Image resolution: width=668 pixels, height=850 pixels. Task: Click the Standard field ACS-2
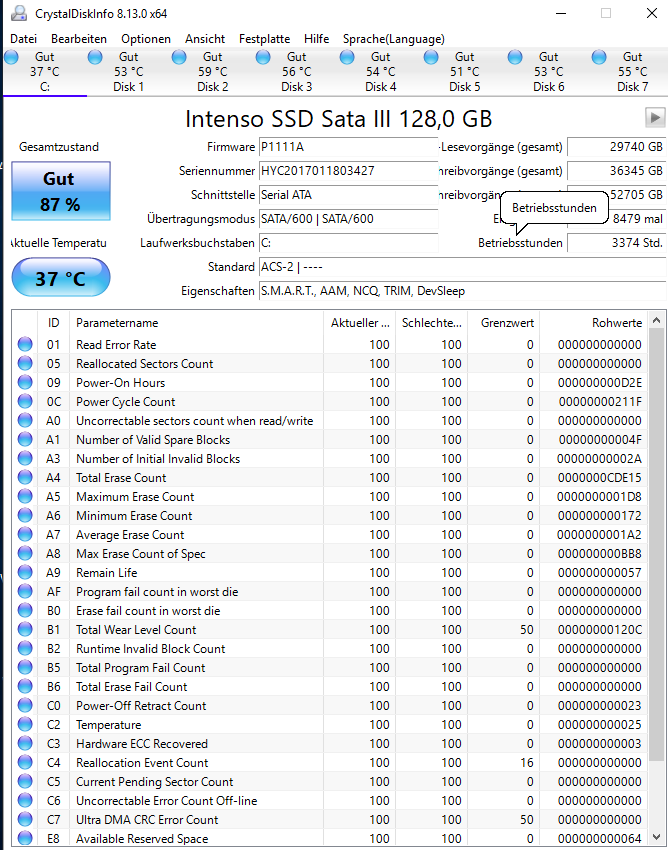click(463, 267)
